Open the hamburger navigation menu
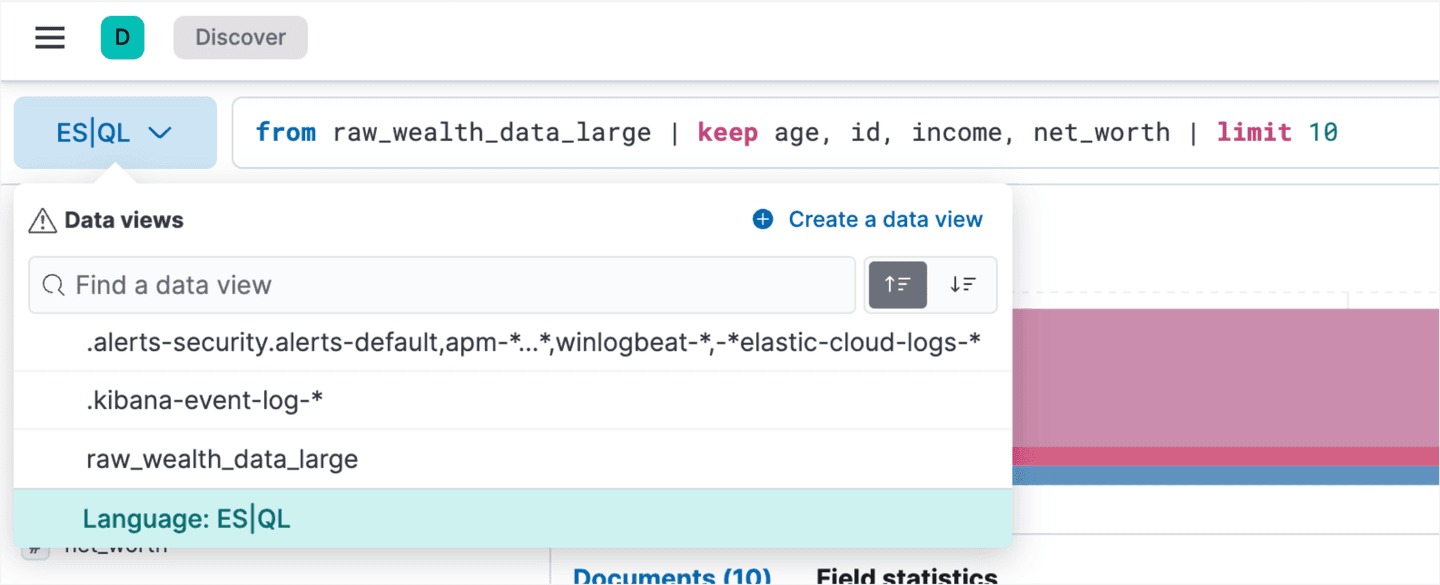This screenshot has width=1440, height=585. coord(50,38)
